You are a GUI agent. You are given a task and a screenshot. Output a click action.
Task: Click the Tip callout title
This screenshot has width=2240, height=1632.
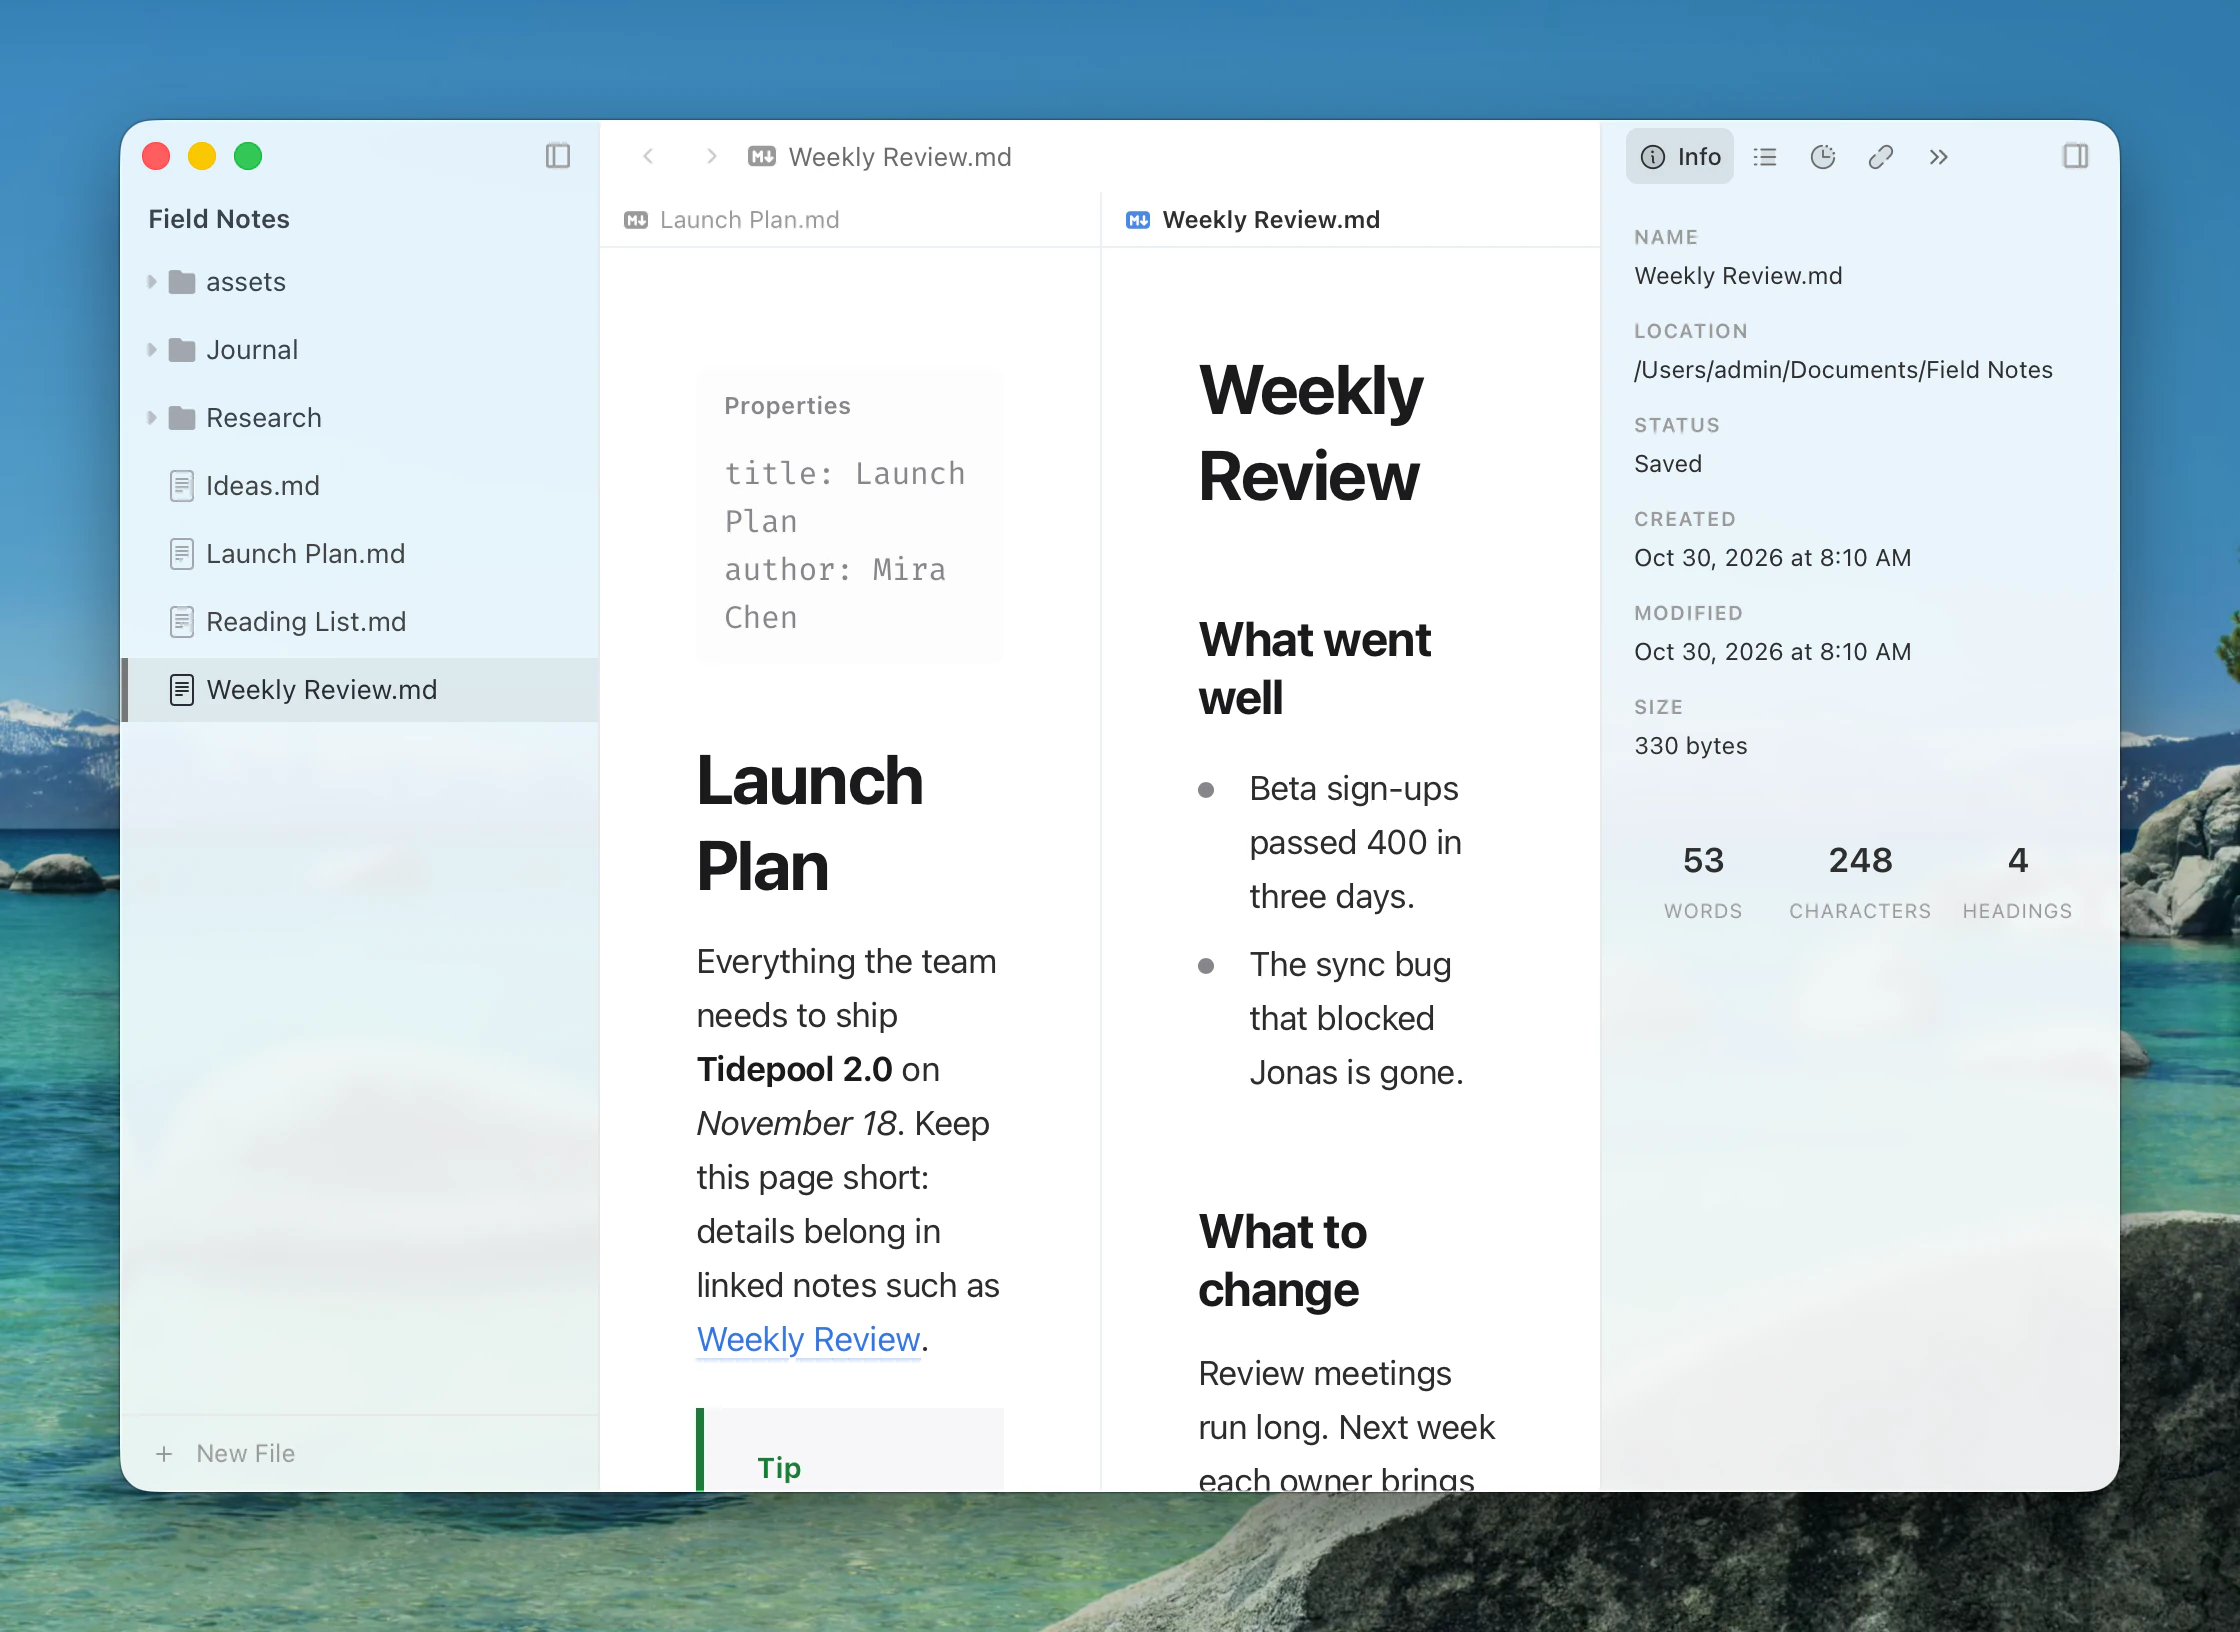(779, 1468)
